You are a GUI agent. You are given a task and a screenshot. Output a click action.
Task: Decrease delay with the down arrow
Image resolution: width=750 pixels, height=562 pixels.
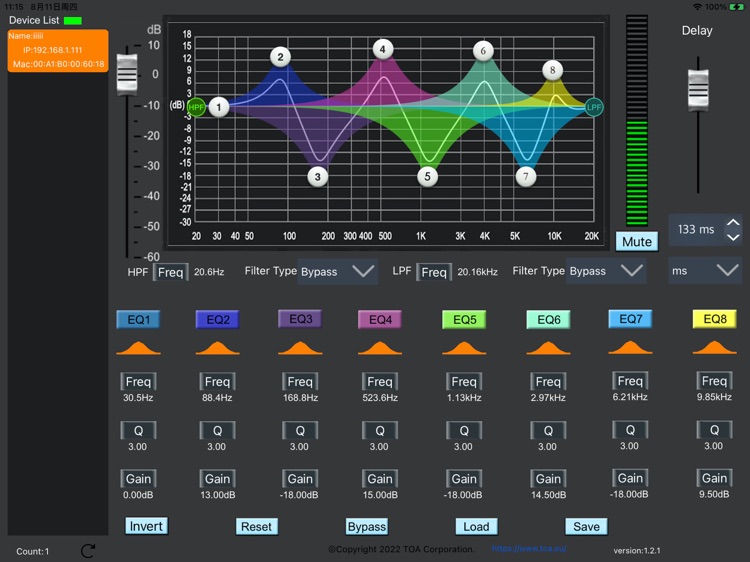(x=733, y=237)
